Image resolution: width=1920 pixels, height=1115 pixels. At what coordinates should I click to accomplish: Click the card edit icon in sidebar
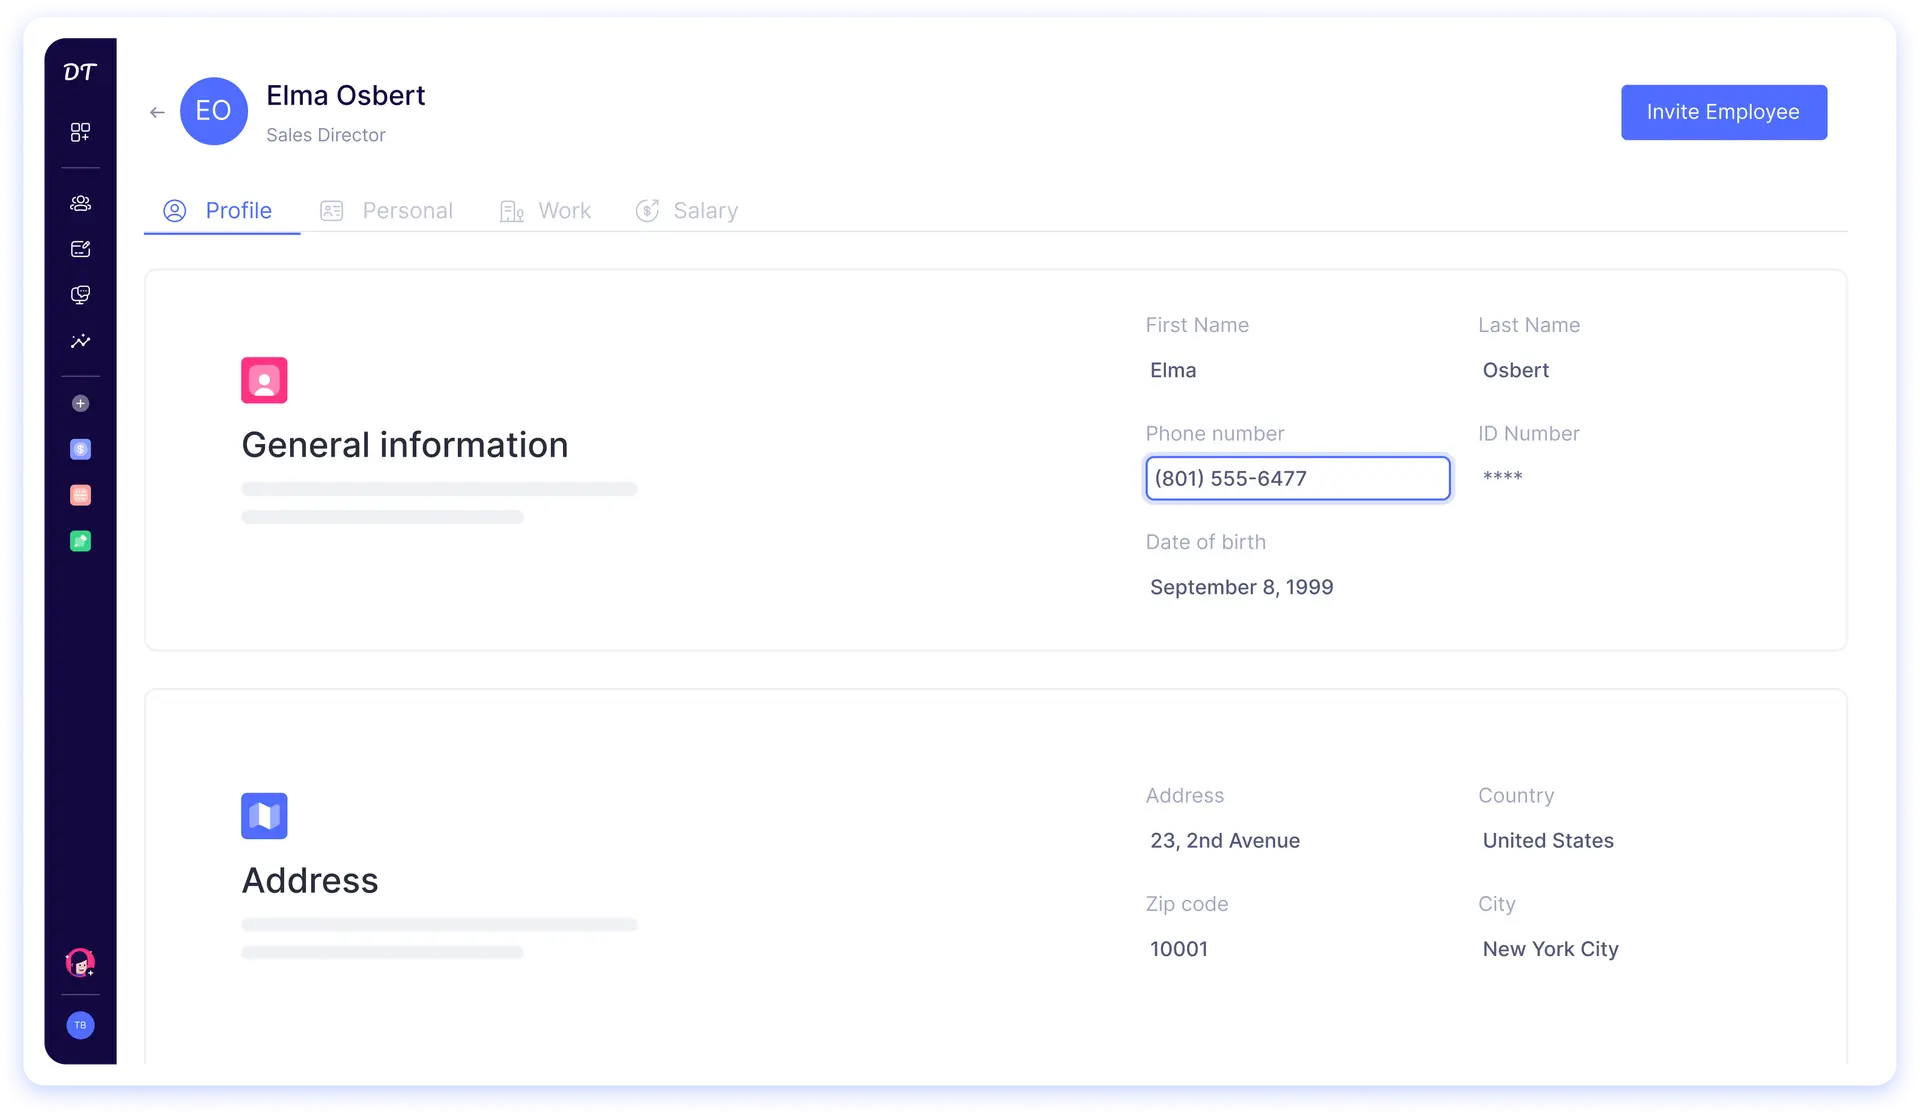tap(80, 249)
